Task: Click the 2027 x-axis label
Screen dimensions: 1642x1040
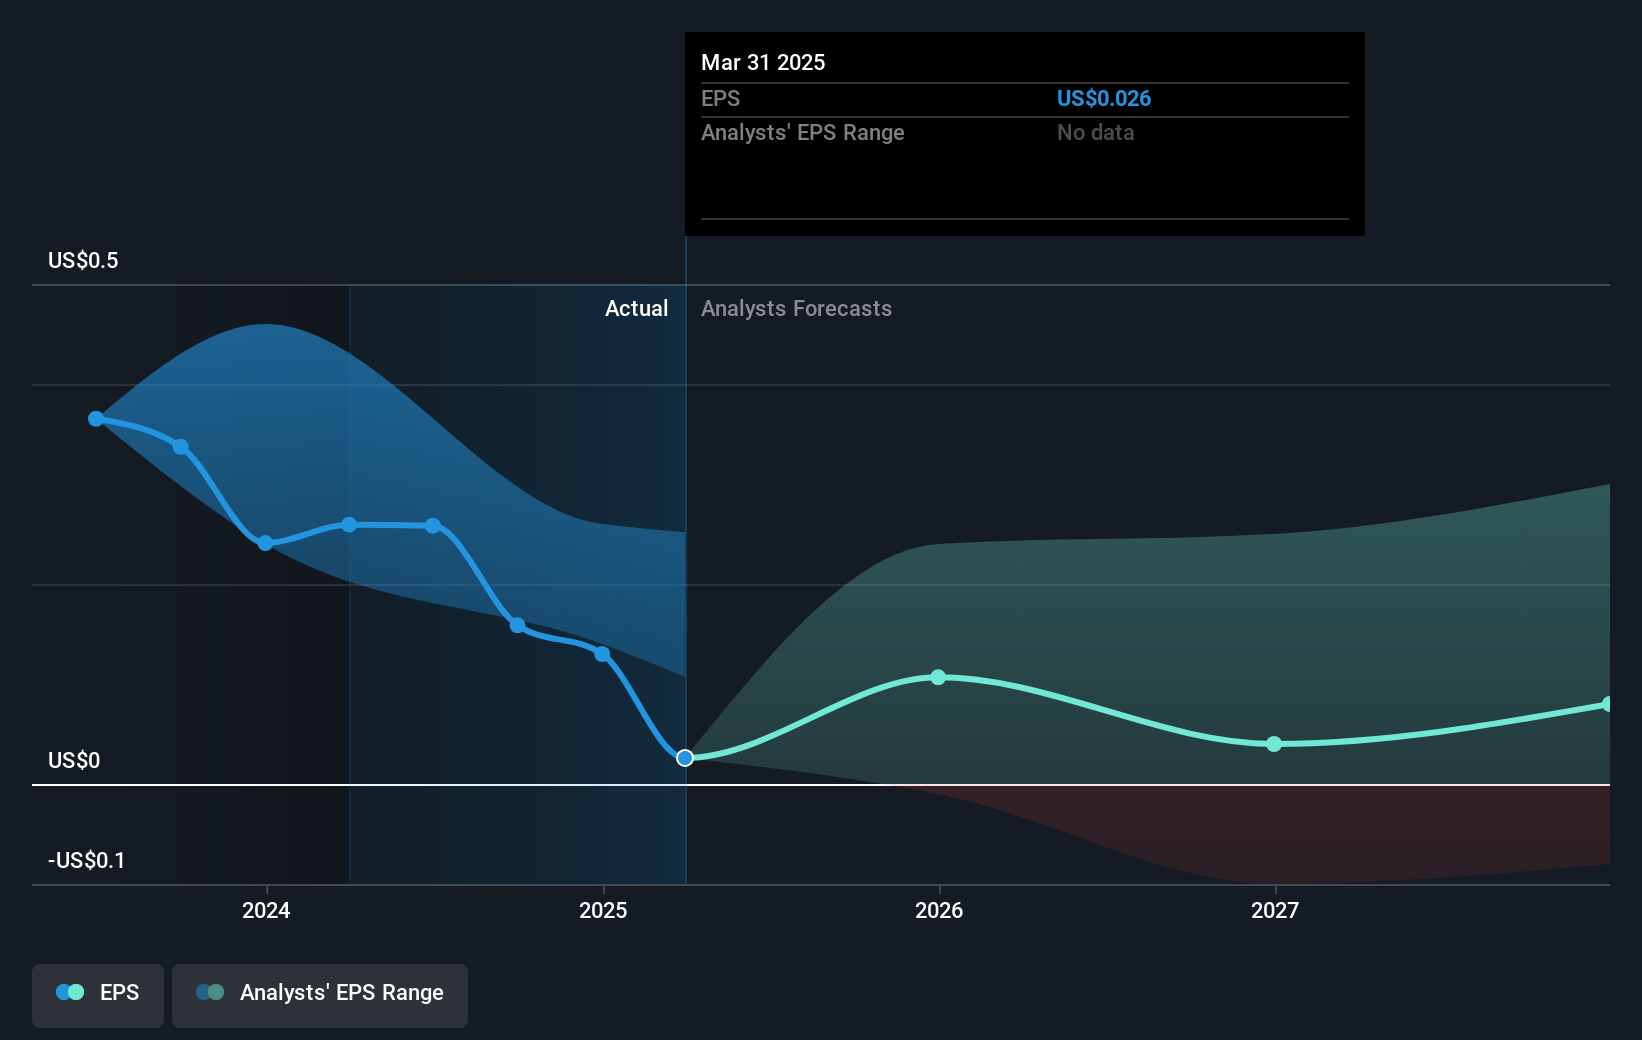Action: pos(1275,910)
